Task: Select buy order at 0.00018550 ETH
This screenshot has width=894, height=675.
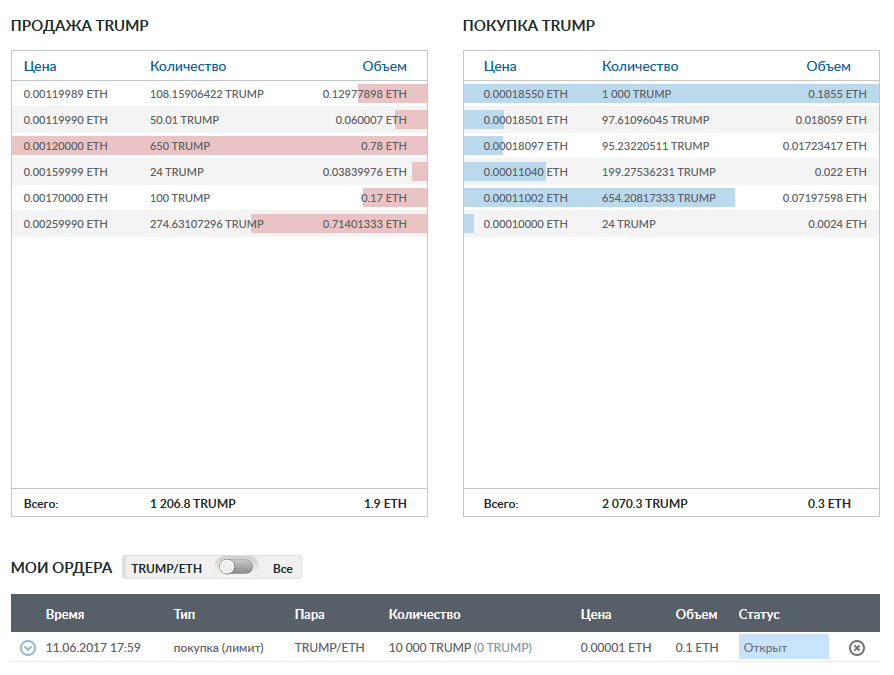Action: pos(671,94)
